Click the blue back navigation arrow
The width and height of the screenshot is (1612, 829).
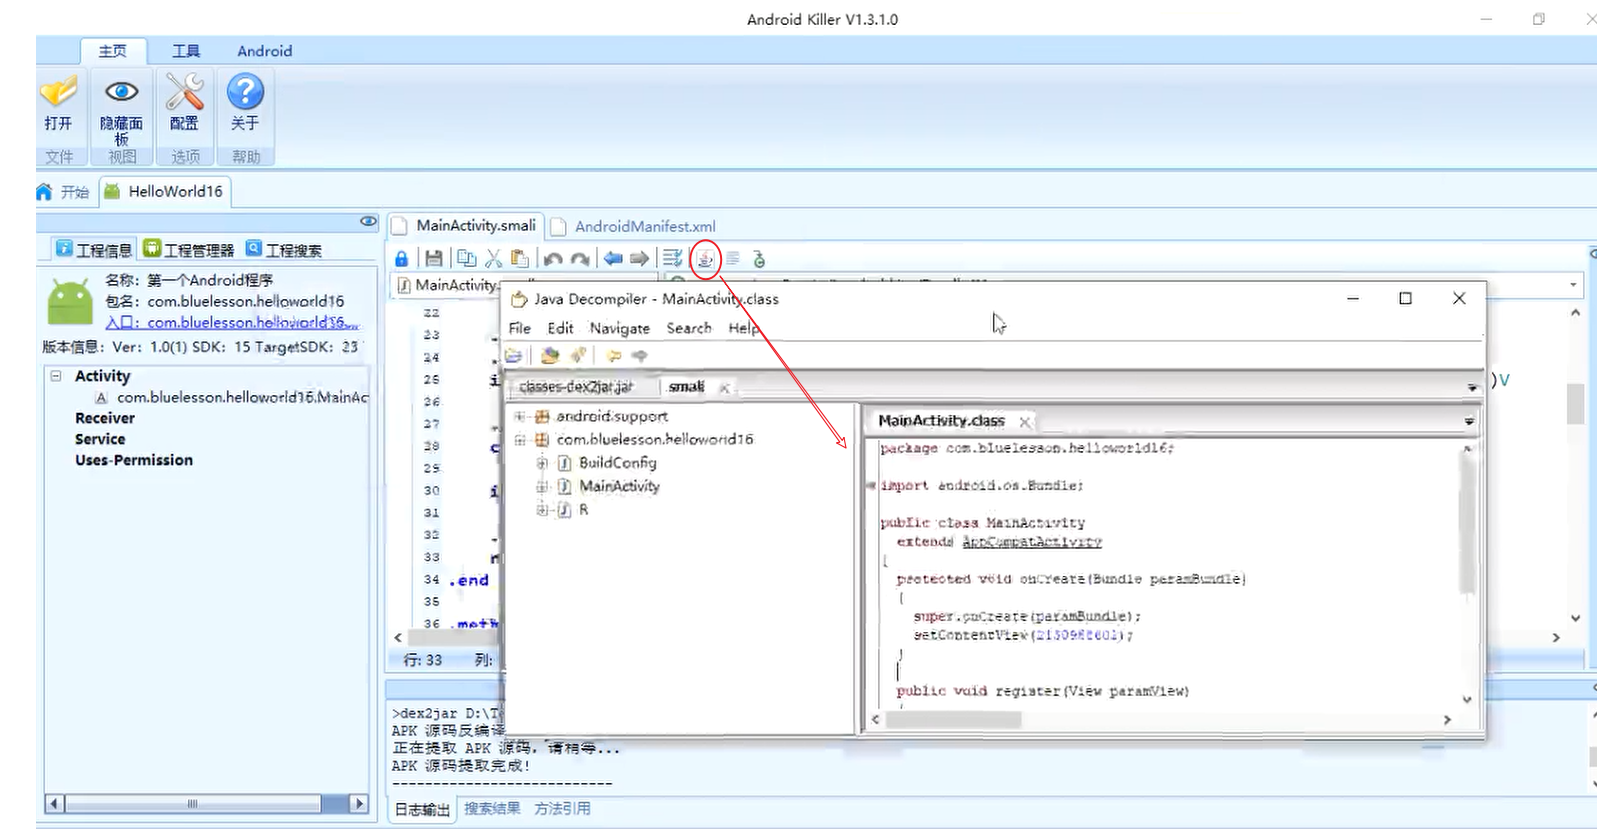tap(613, 259)
